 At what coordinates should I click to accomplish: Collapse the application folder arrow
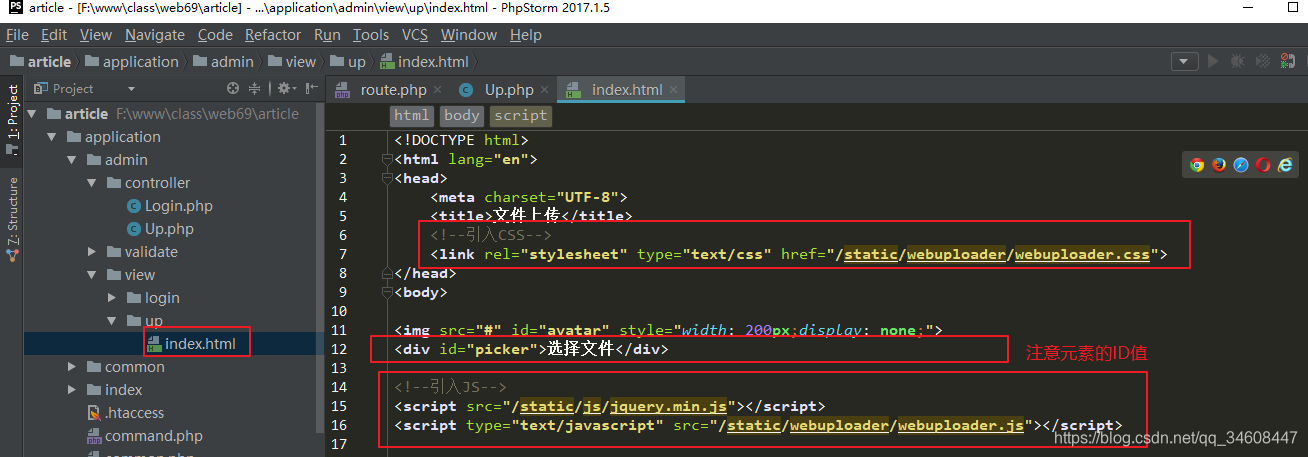(x=51, y=137)
